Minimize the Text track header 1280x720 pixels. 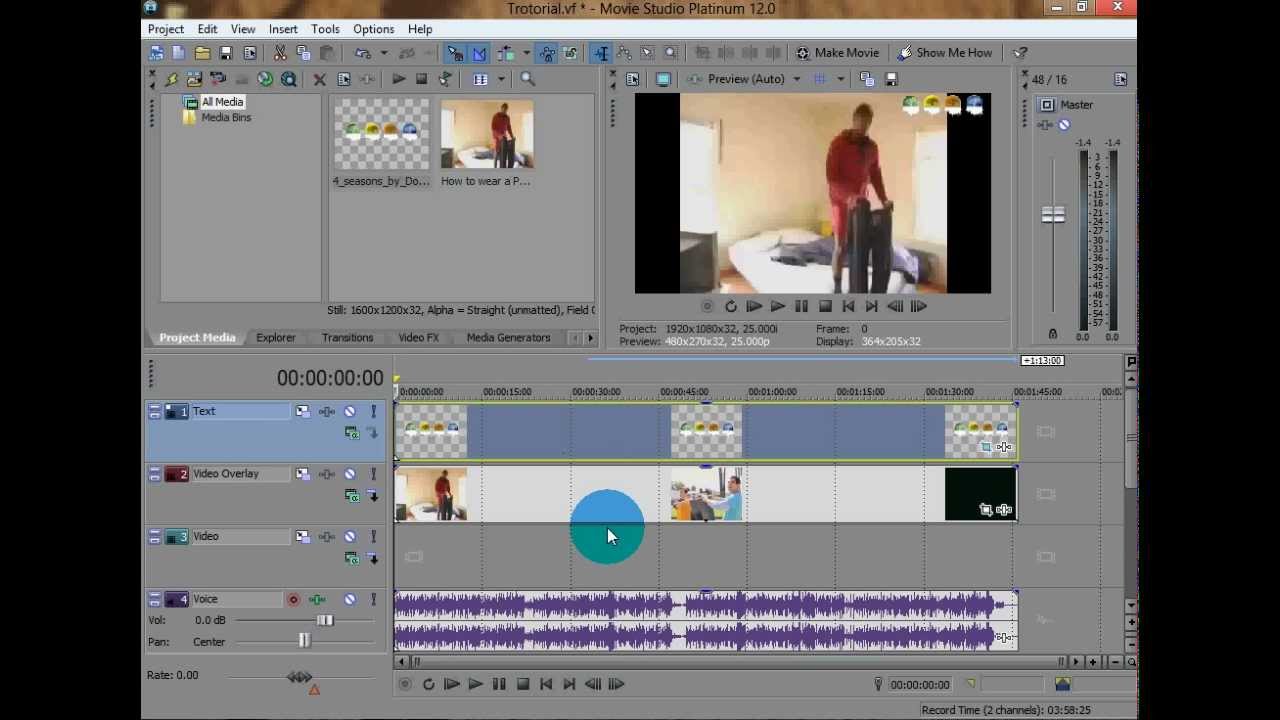[154, 411]
